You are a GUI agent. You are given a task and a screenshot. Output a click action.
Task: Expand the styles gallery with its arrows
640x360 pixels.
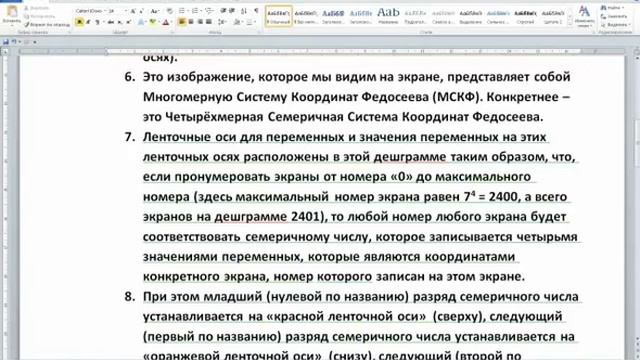point(570,23)
